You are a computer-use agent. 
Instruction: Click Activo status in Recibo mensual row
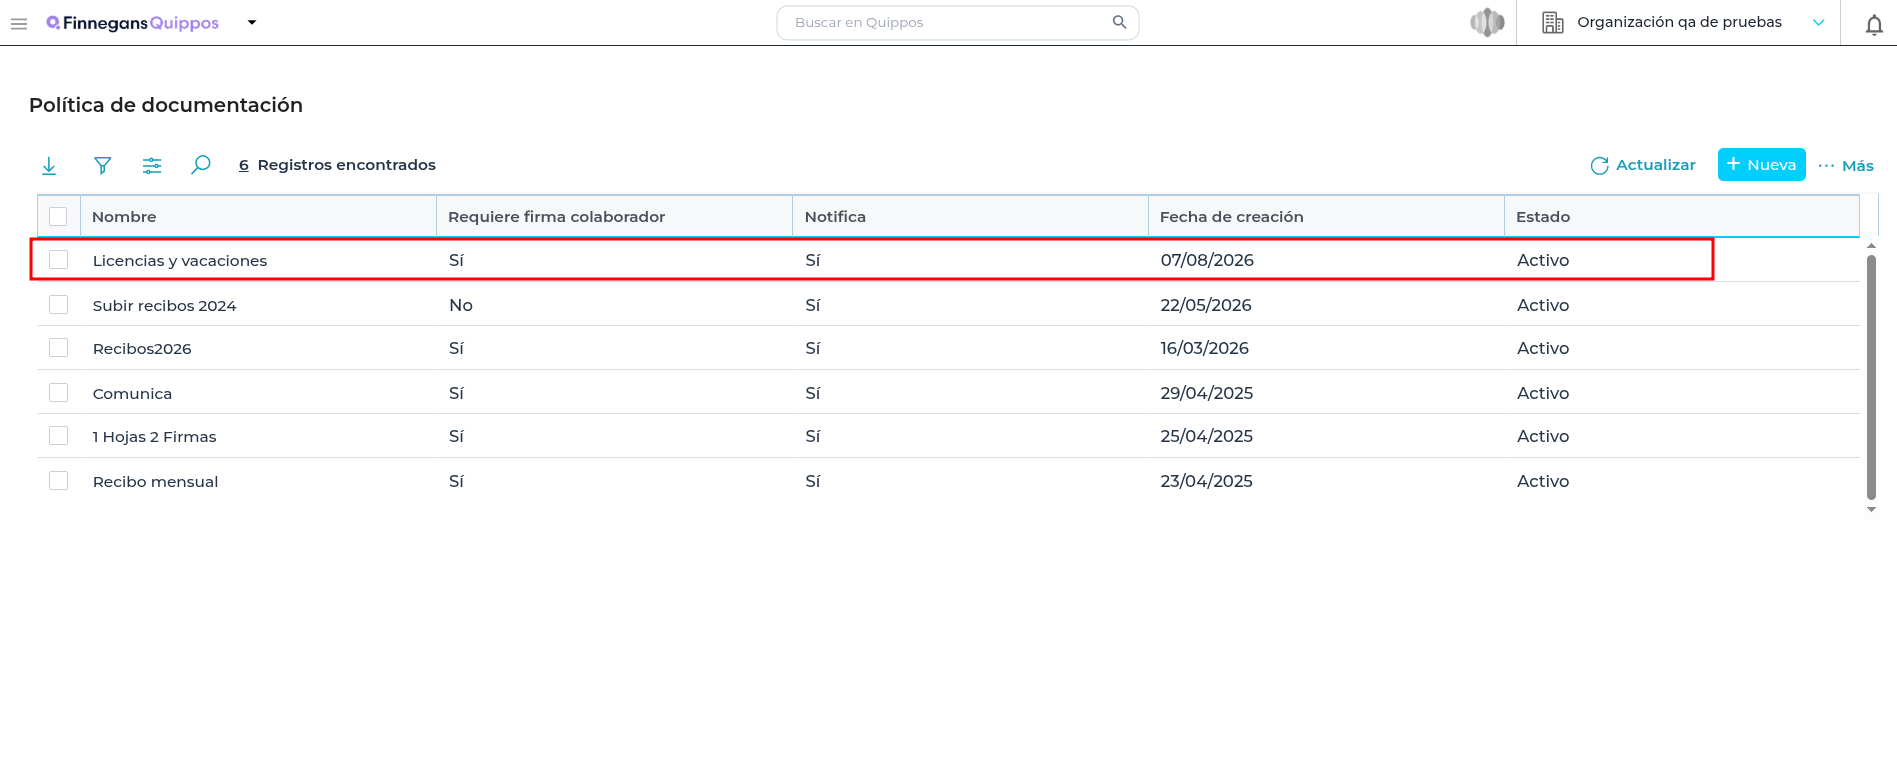(x=1543, y=481)
